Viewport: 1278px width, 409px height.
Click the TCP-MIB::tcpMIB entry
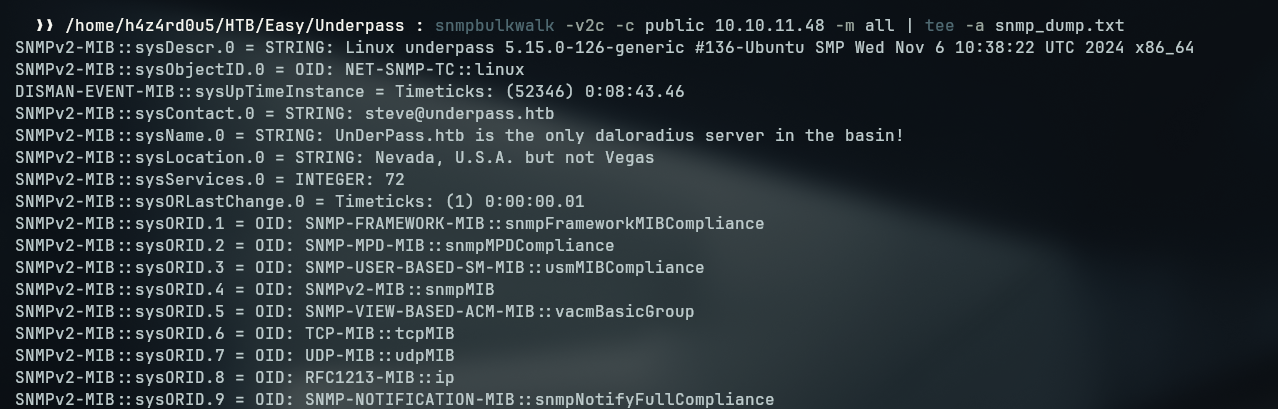[379, 333]
